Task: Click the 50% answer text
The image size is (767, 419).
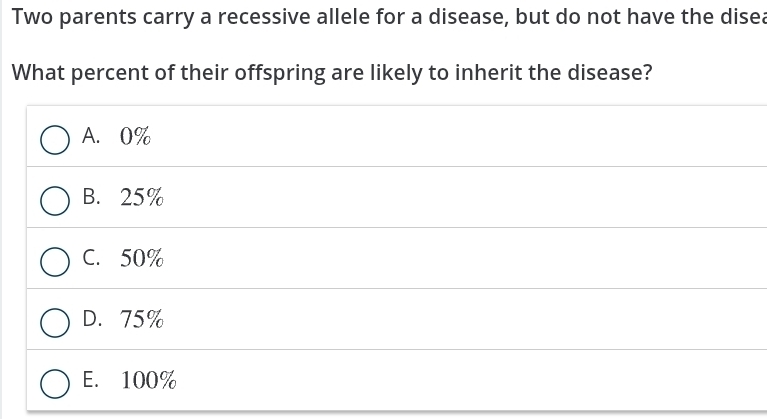Action: coord(142,259)
